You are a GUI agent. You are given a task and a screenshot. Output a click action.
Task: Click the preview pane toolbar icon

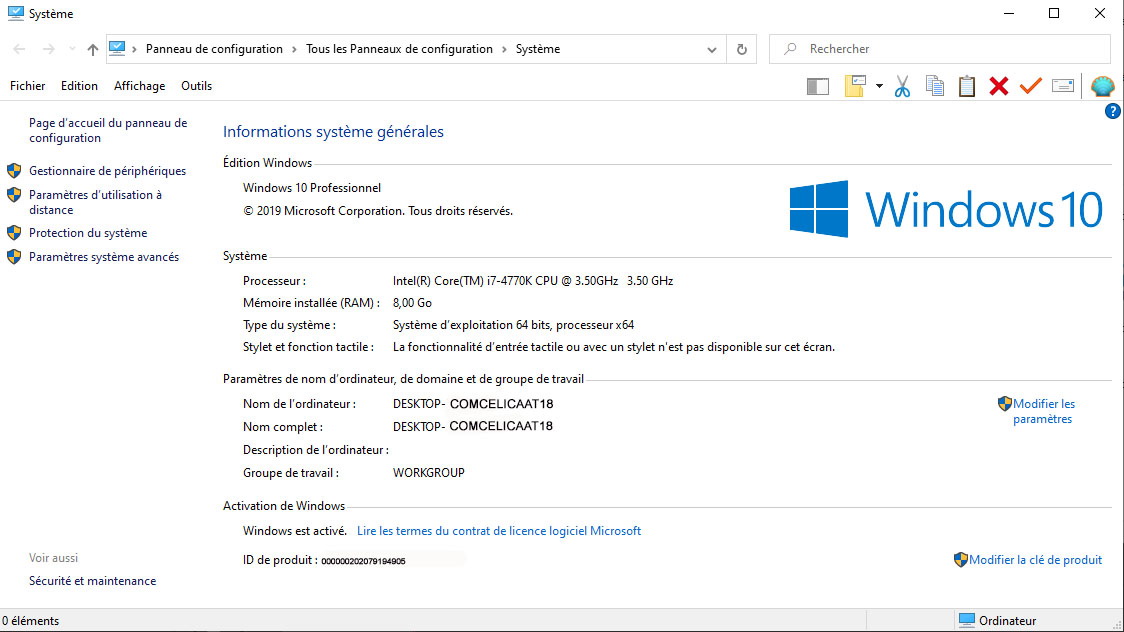pyautogui.click(x=817, y=87)
